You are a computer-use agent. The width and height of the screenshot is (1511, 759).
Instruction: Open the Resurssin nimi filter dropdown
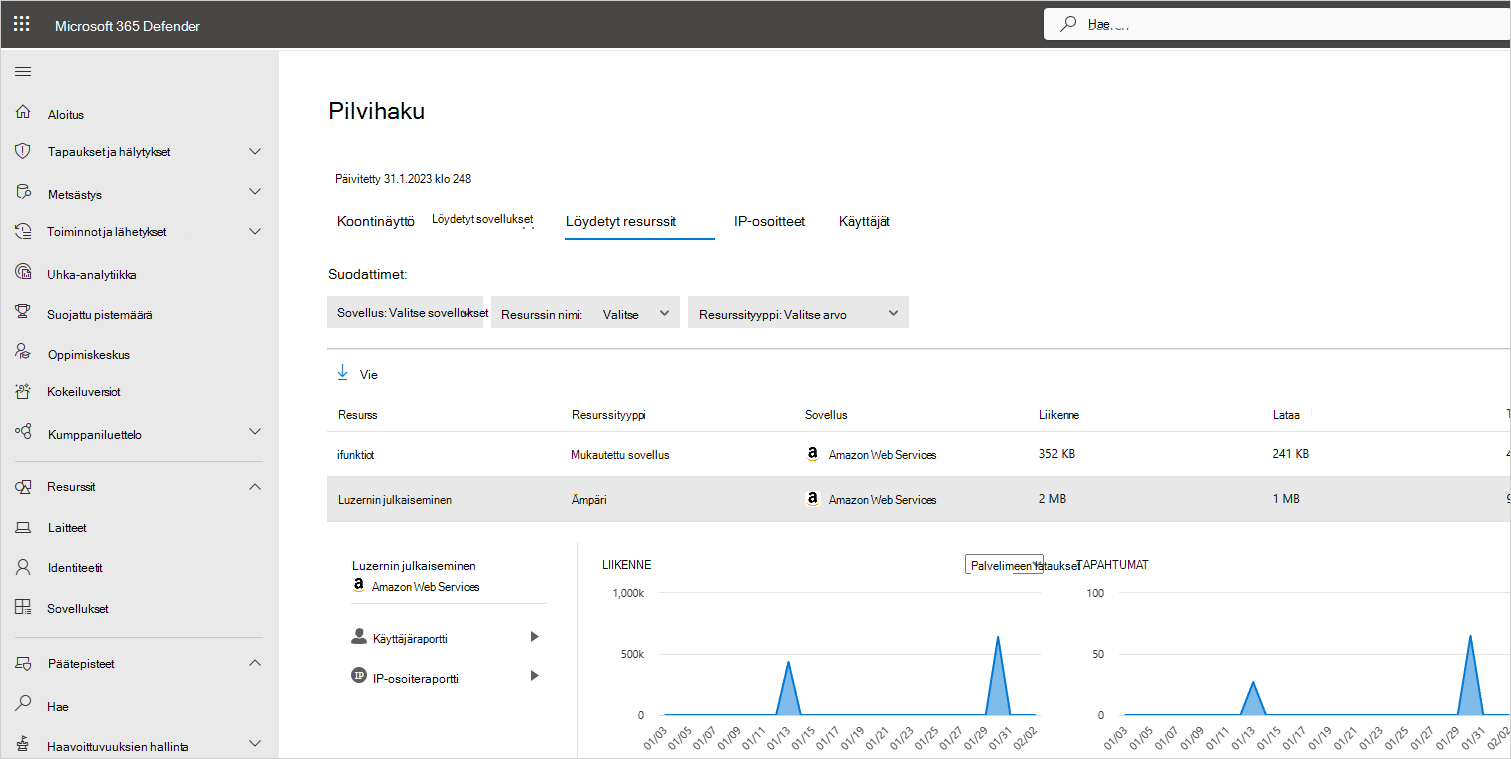click(x=585, y=312)
